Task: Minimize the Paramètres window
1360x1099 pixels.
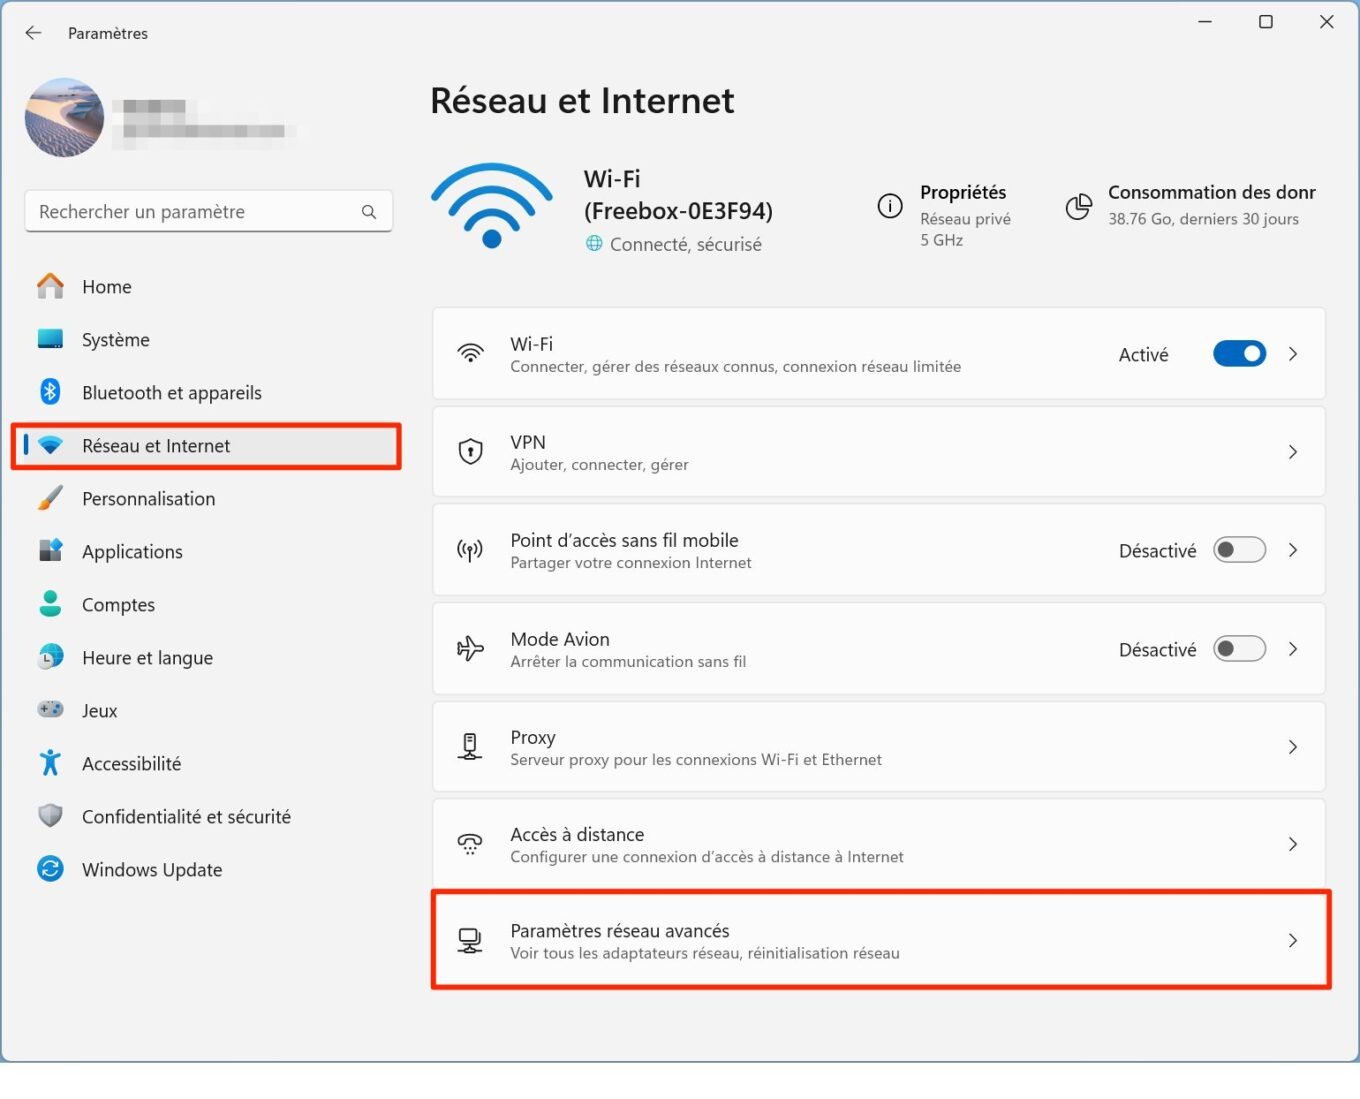Action: click(x=1205, y=22)
